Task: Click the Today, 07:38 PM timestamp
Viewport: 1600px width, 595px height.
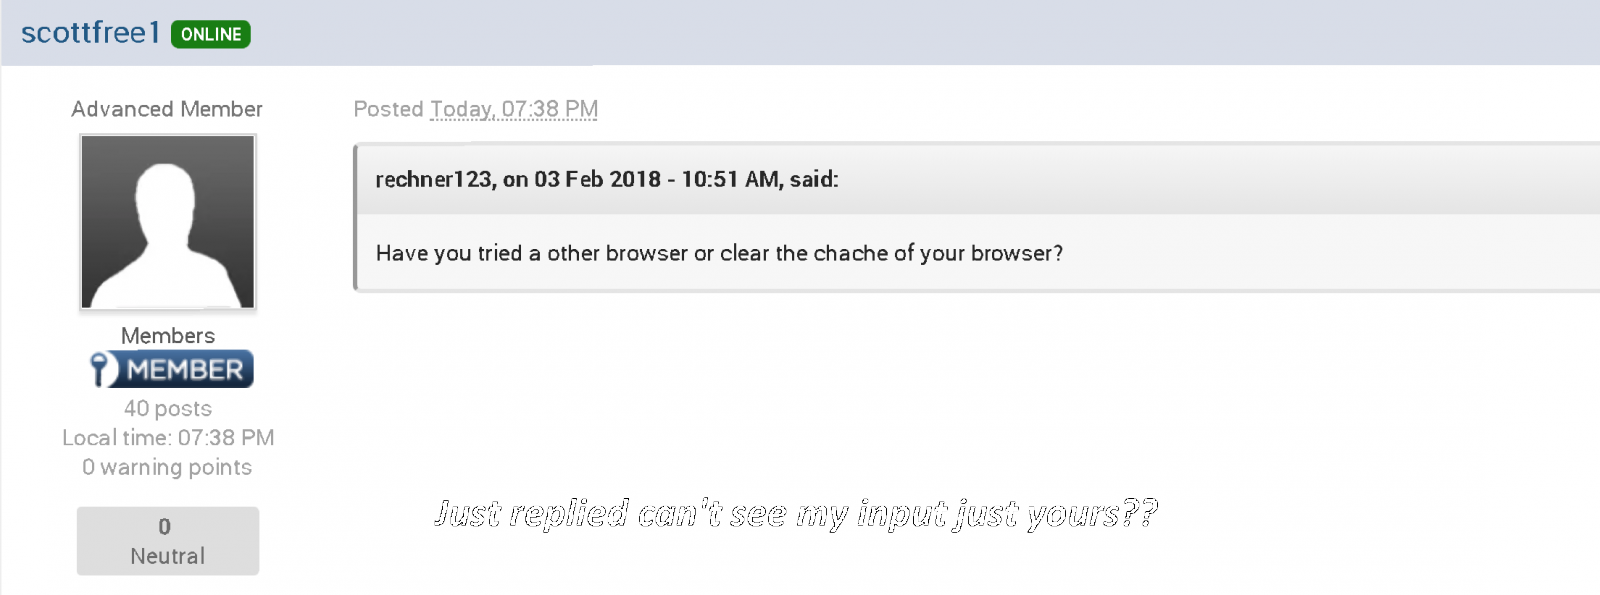Action: [514, 109]
